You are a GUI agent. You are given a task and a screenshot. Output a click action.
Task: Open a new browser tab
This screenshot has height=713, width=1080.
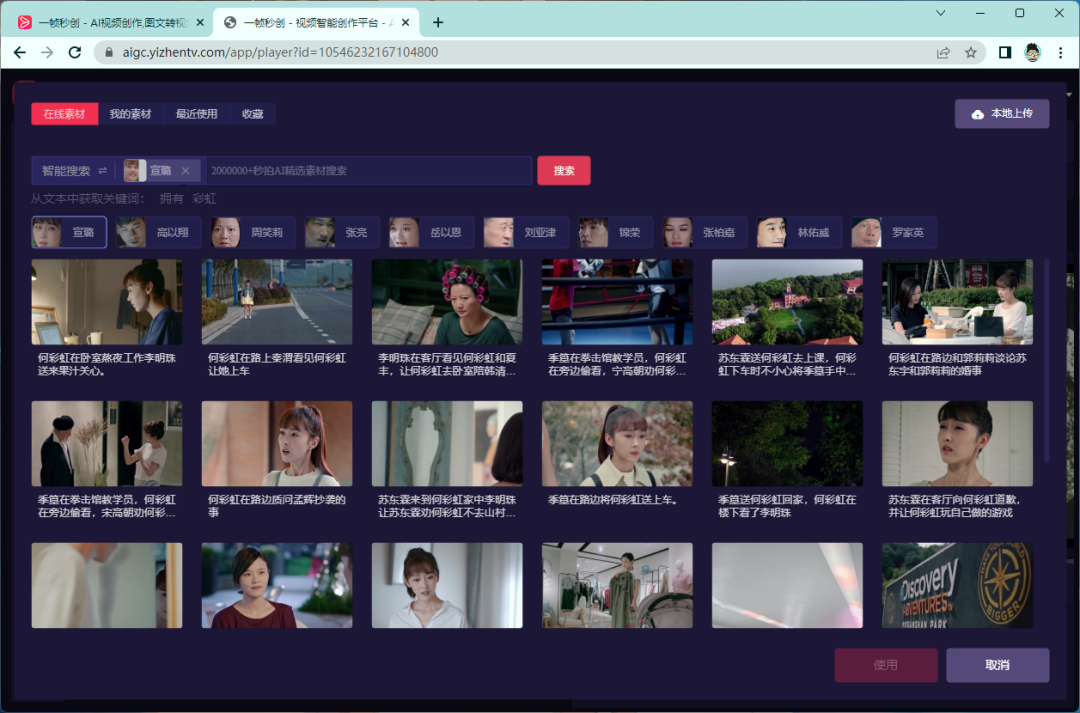(x=438, y=22)
